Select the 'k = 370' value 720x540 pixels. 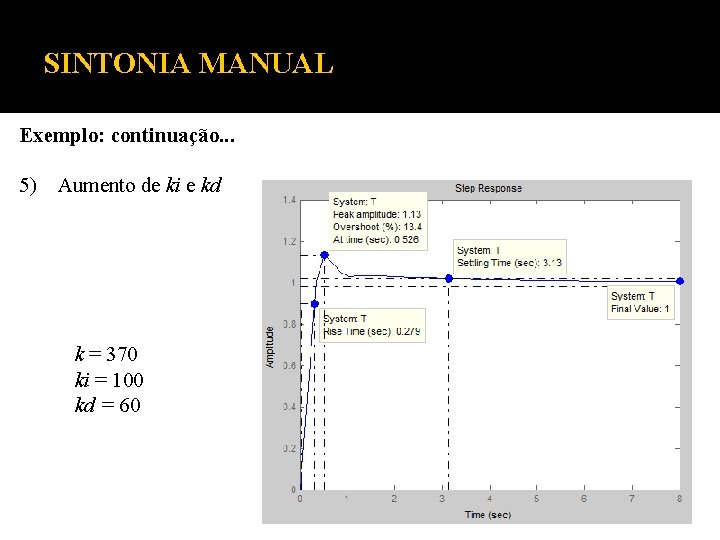(x=106, y=354)
